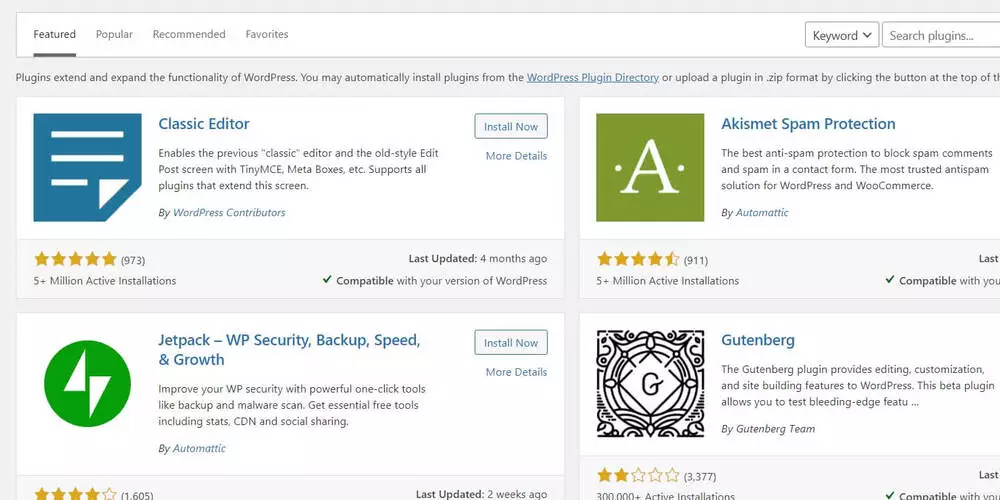
Task: Click Classic Editor's 5+ Million Active Installations
Action: (105, 281)
